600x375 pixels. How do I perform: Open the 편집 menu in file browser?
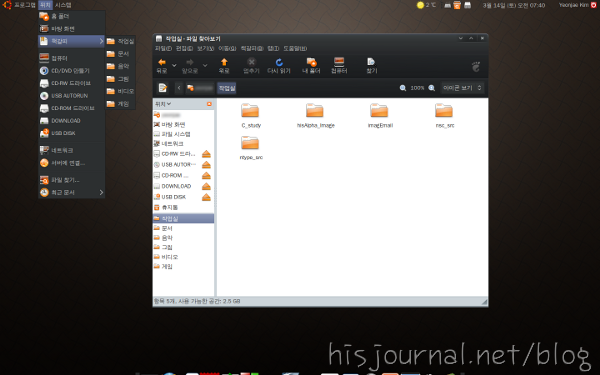[x=184, y=49]
